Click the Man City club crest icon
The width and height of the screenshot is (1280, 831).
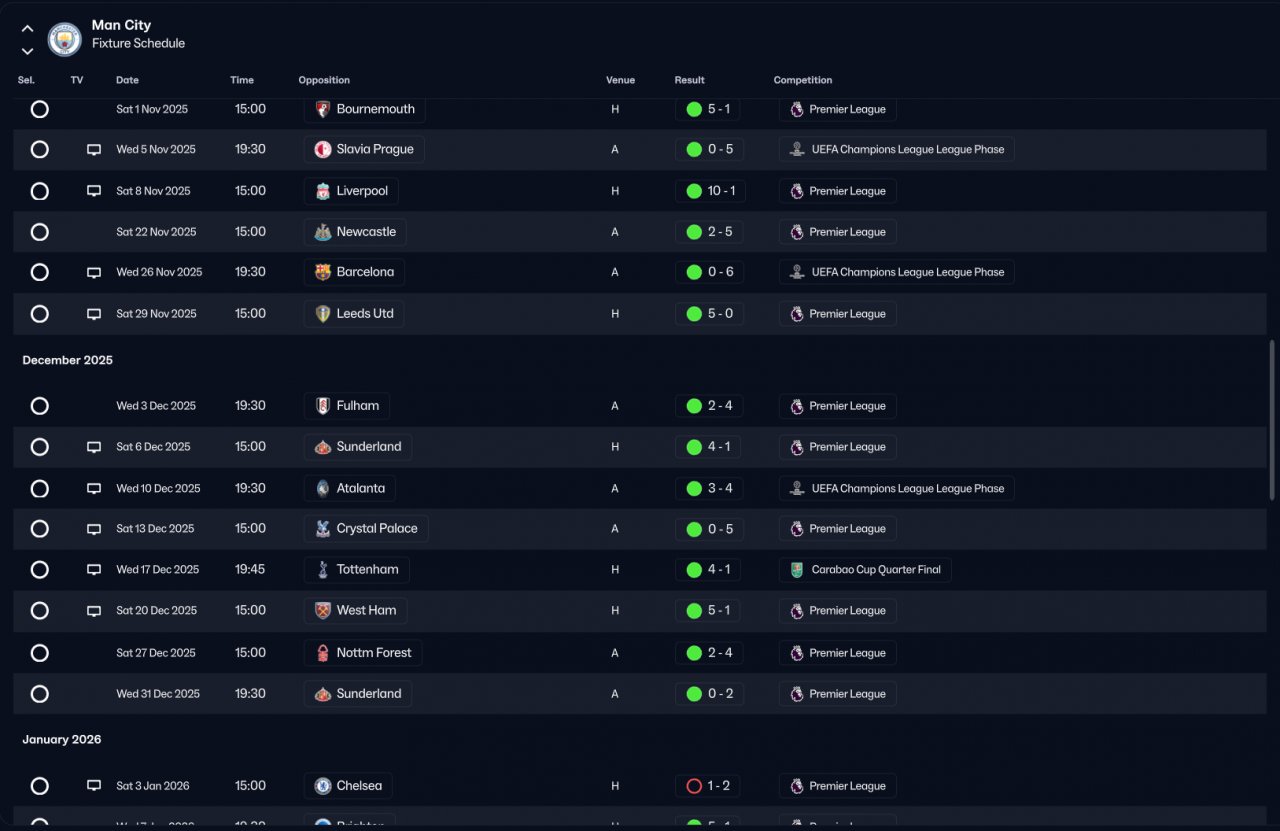pos(65,39)
